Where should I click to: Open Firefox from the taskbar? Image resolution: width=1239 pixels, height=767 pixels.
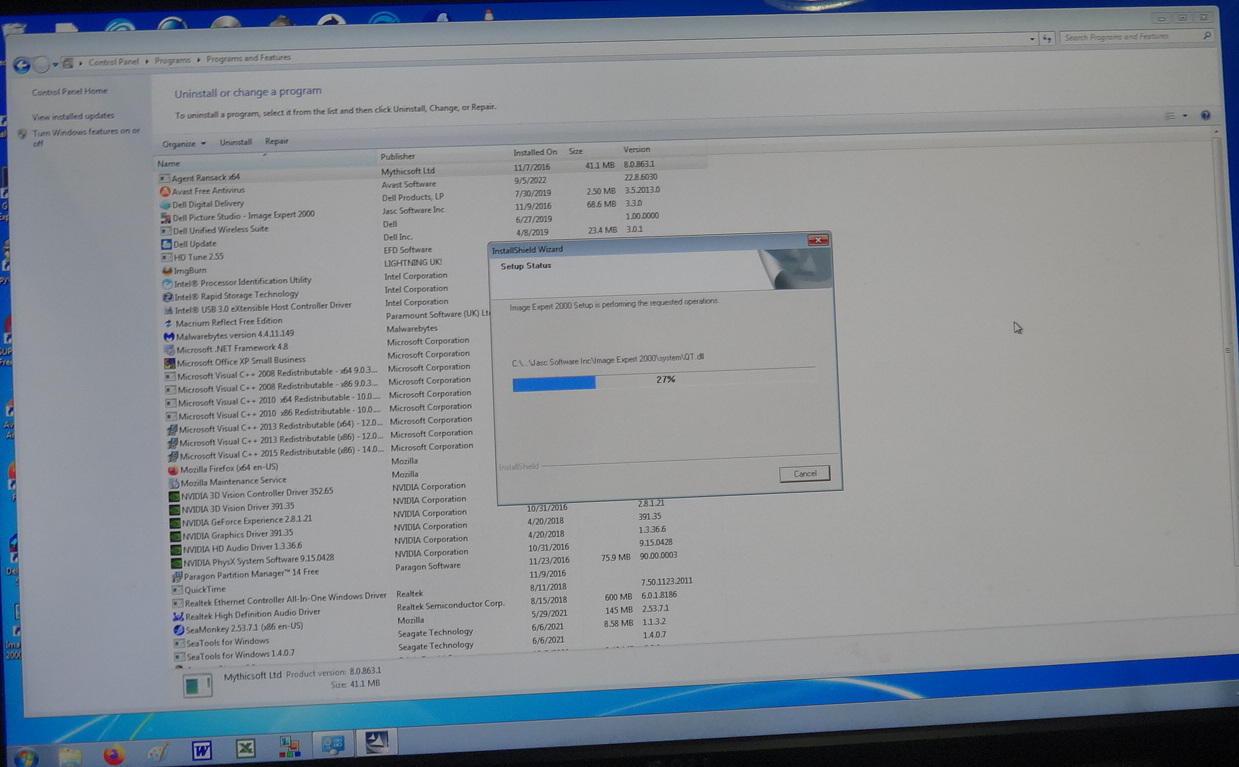pyautogui.click(x=114, y=753)
